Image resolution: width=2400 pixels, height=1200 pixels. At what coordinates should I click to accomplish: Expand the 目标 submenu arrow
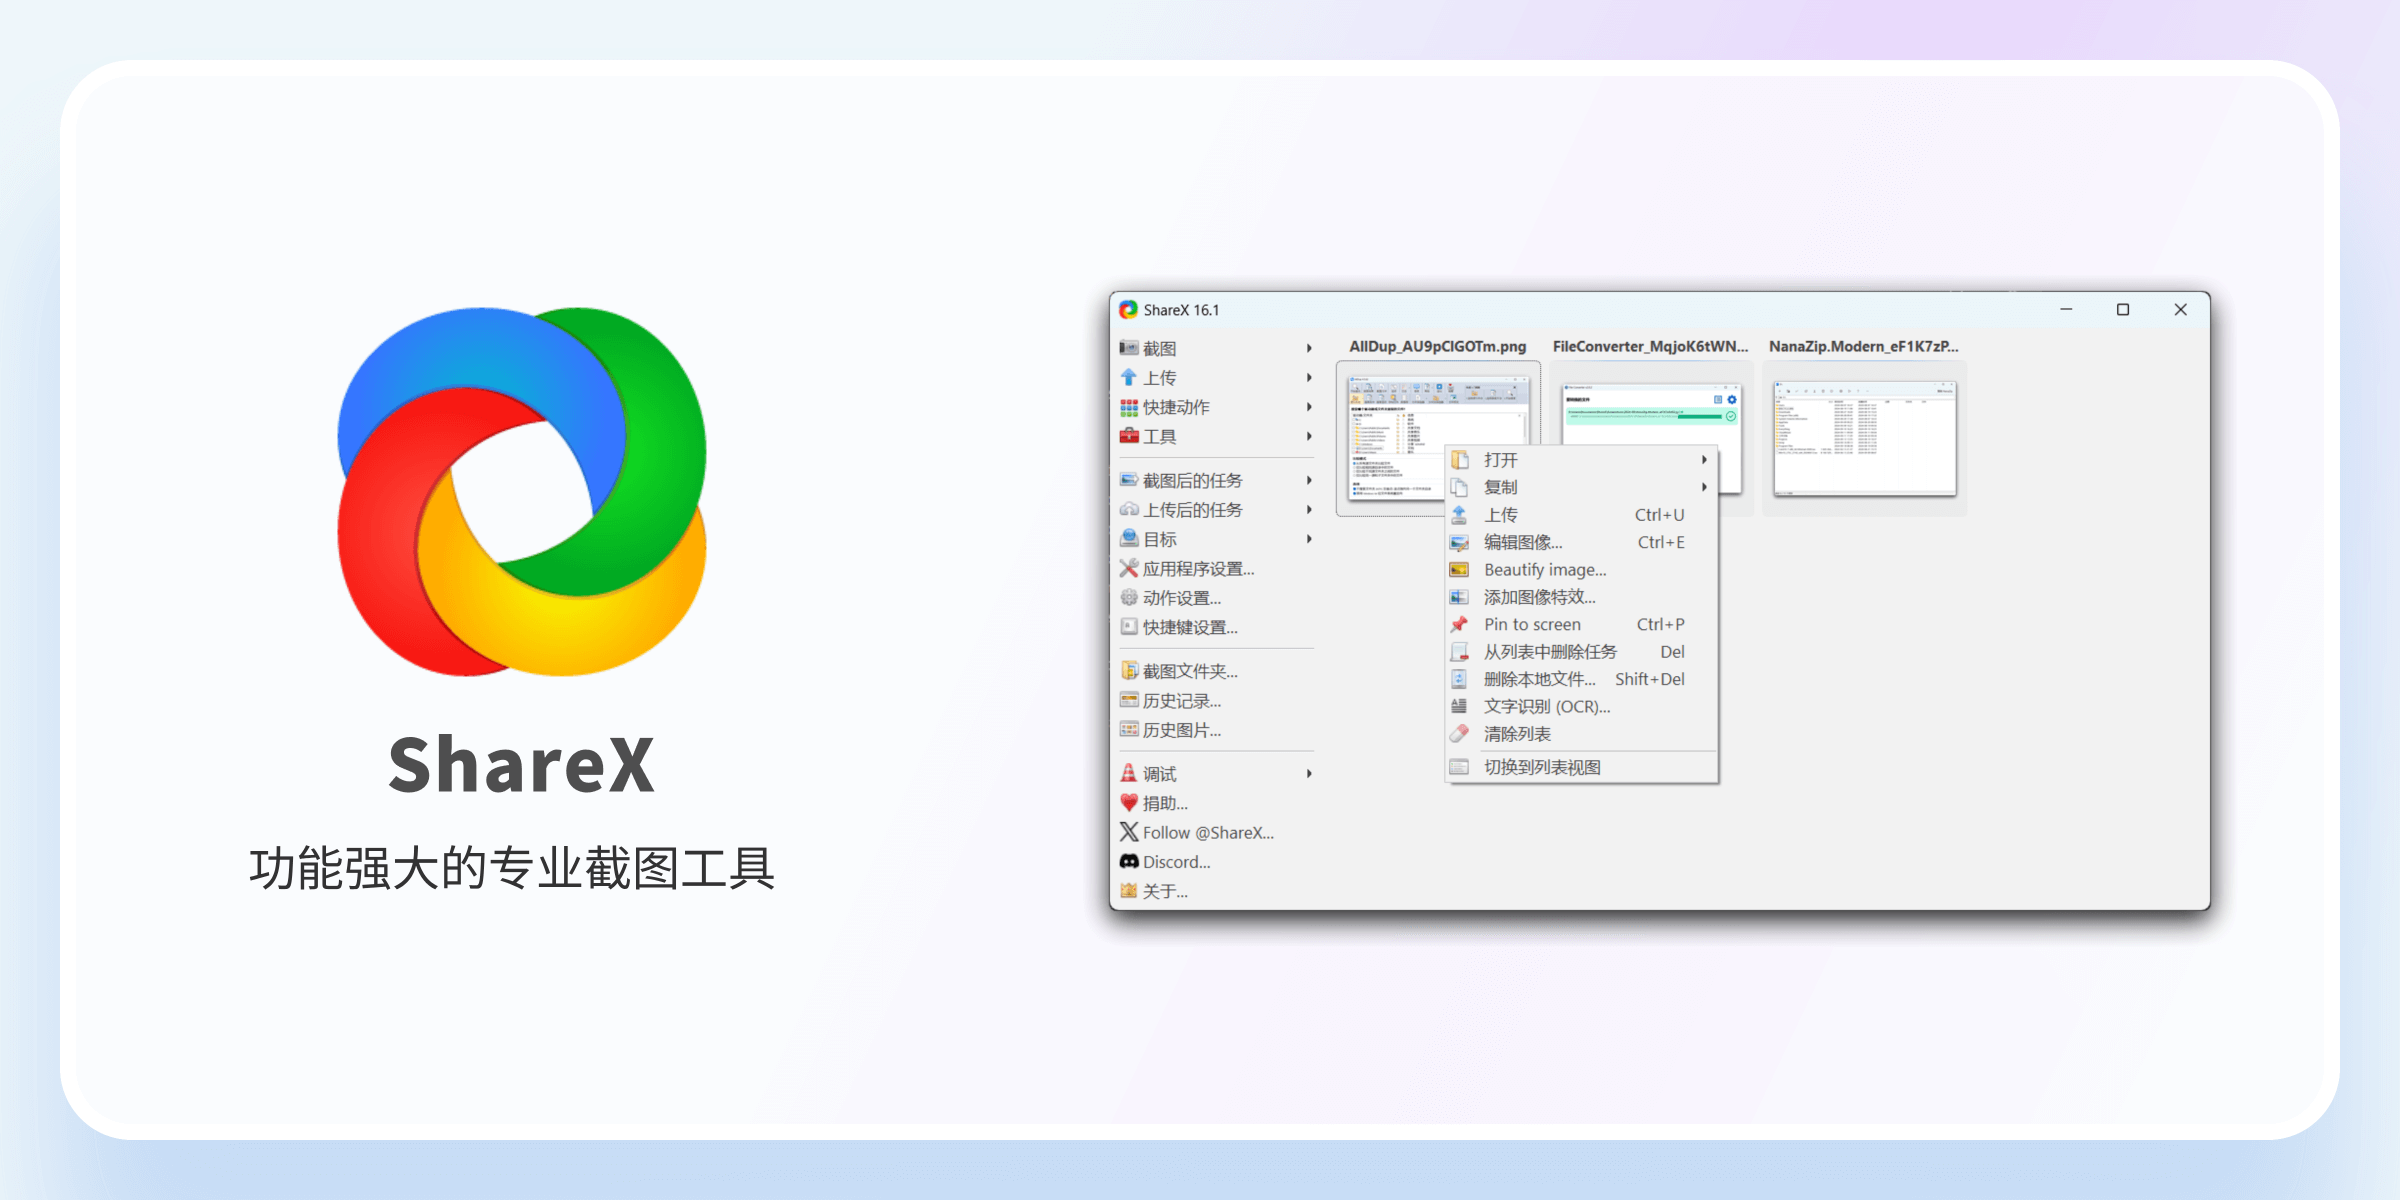tap(1309, 539)
